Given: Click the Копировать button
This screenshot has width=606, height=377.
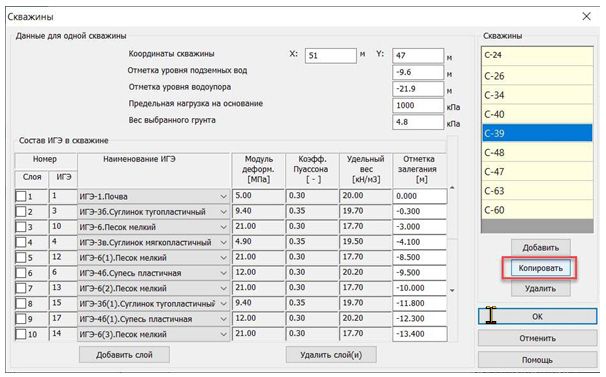Looking at the screenshot, I should point(540,268).
